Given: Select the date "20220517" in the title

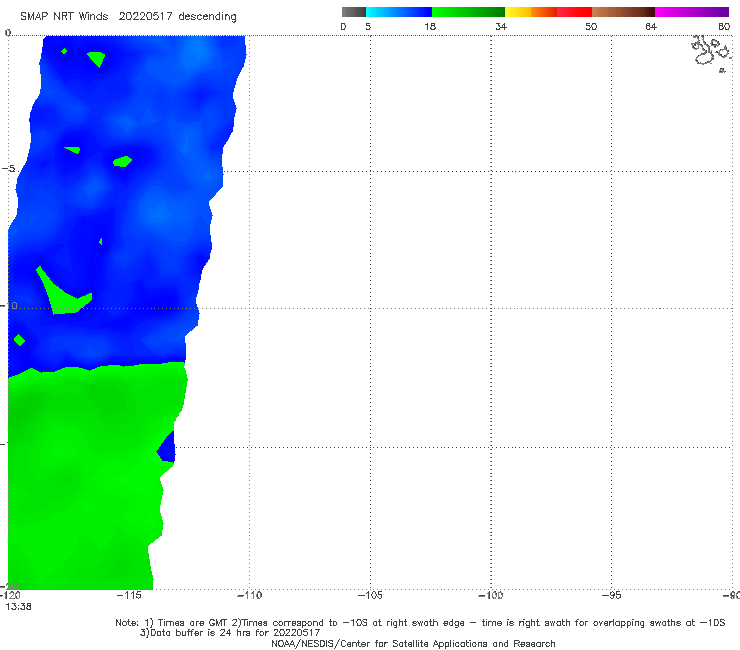Looking at the screenshot, I should (145, 17).
